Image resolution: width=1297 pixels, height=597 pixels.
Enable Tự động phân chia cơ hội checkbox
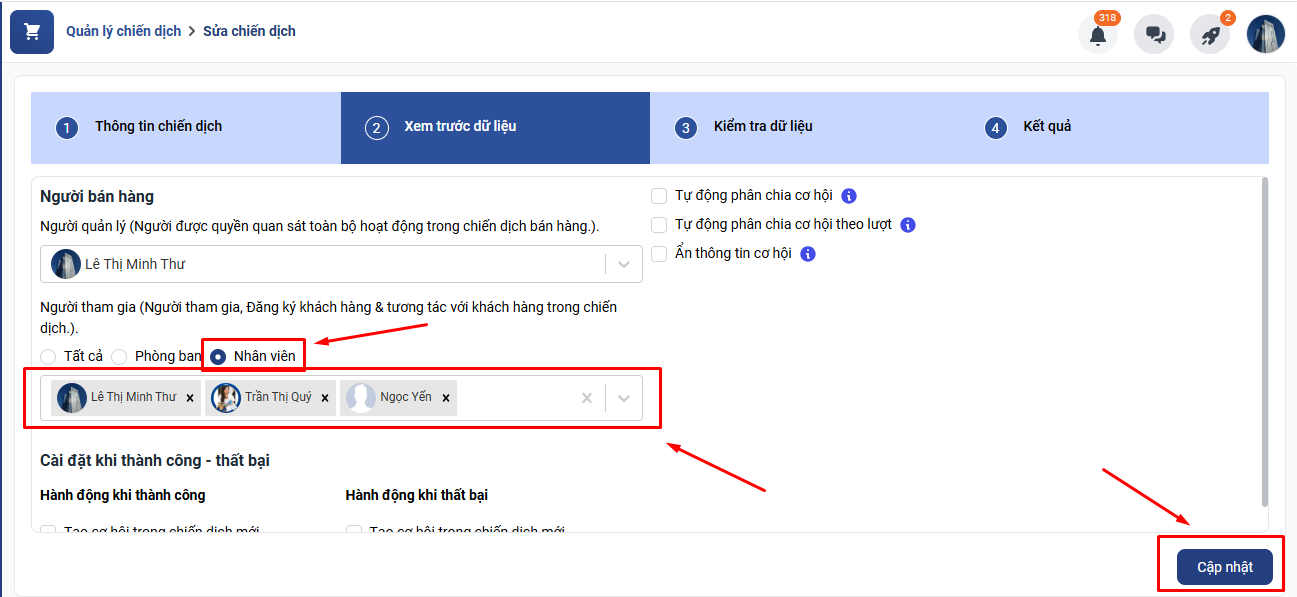(x=659, y=196)
